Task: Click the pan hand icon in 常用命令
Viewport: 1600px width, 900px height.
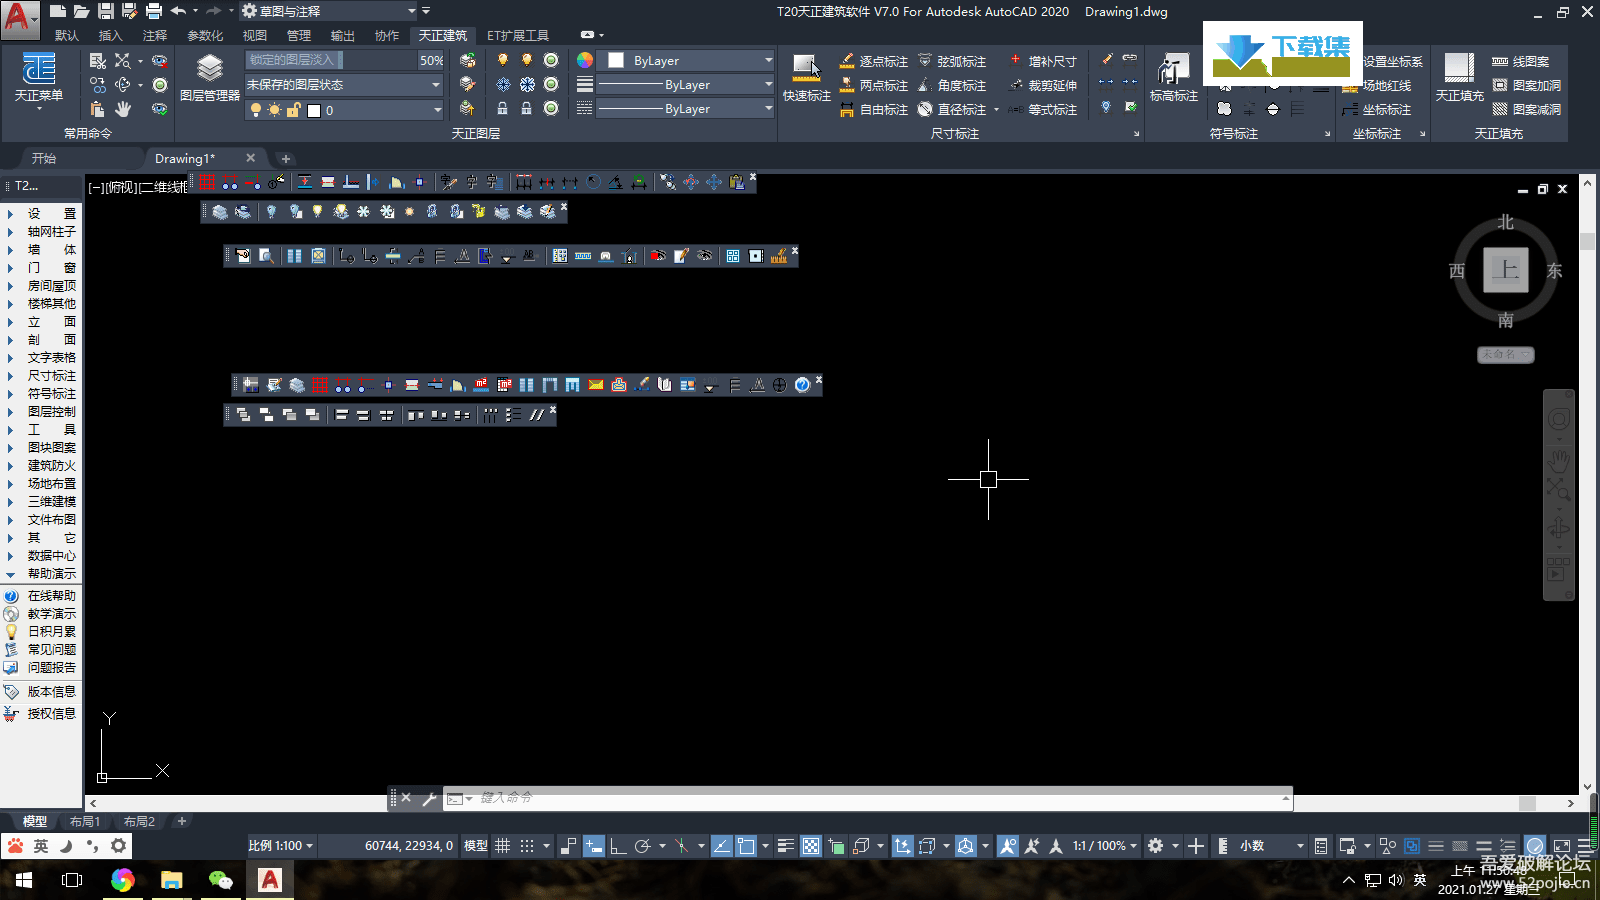Action: tap(123, 108)
